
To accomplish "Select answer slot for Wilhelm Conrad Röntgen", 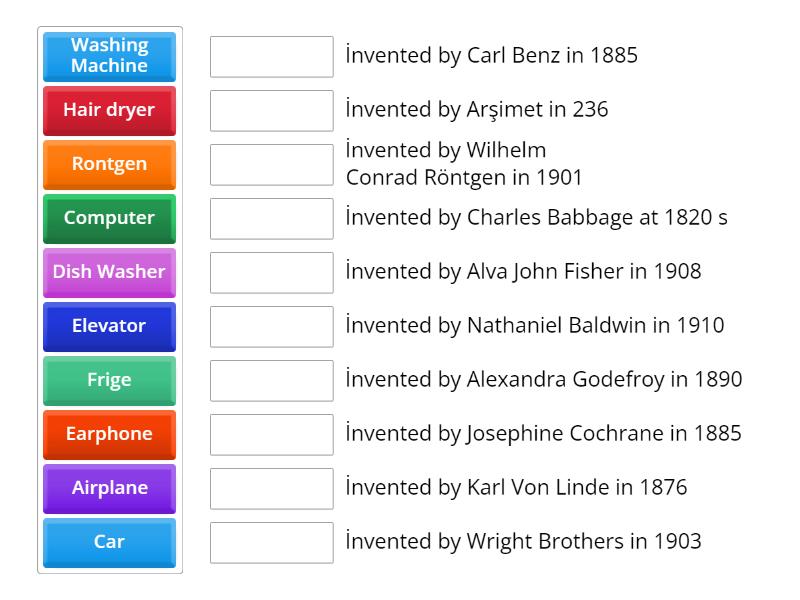I will (271, 165).
